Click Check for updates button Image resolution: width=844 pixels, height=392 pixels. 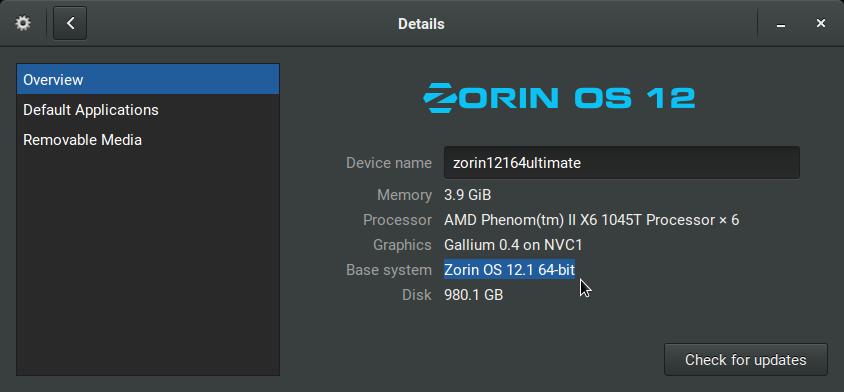click(745, 360)
